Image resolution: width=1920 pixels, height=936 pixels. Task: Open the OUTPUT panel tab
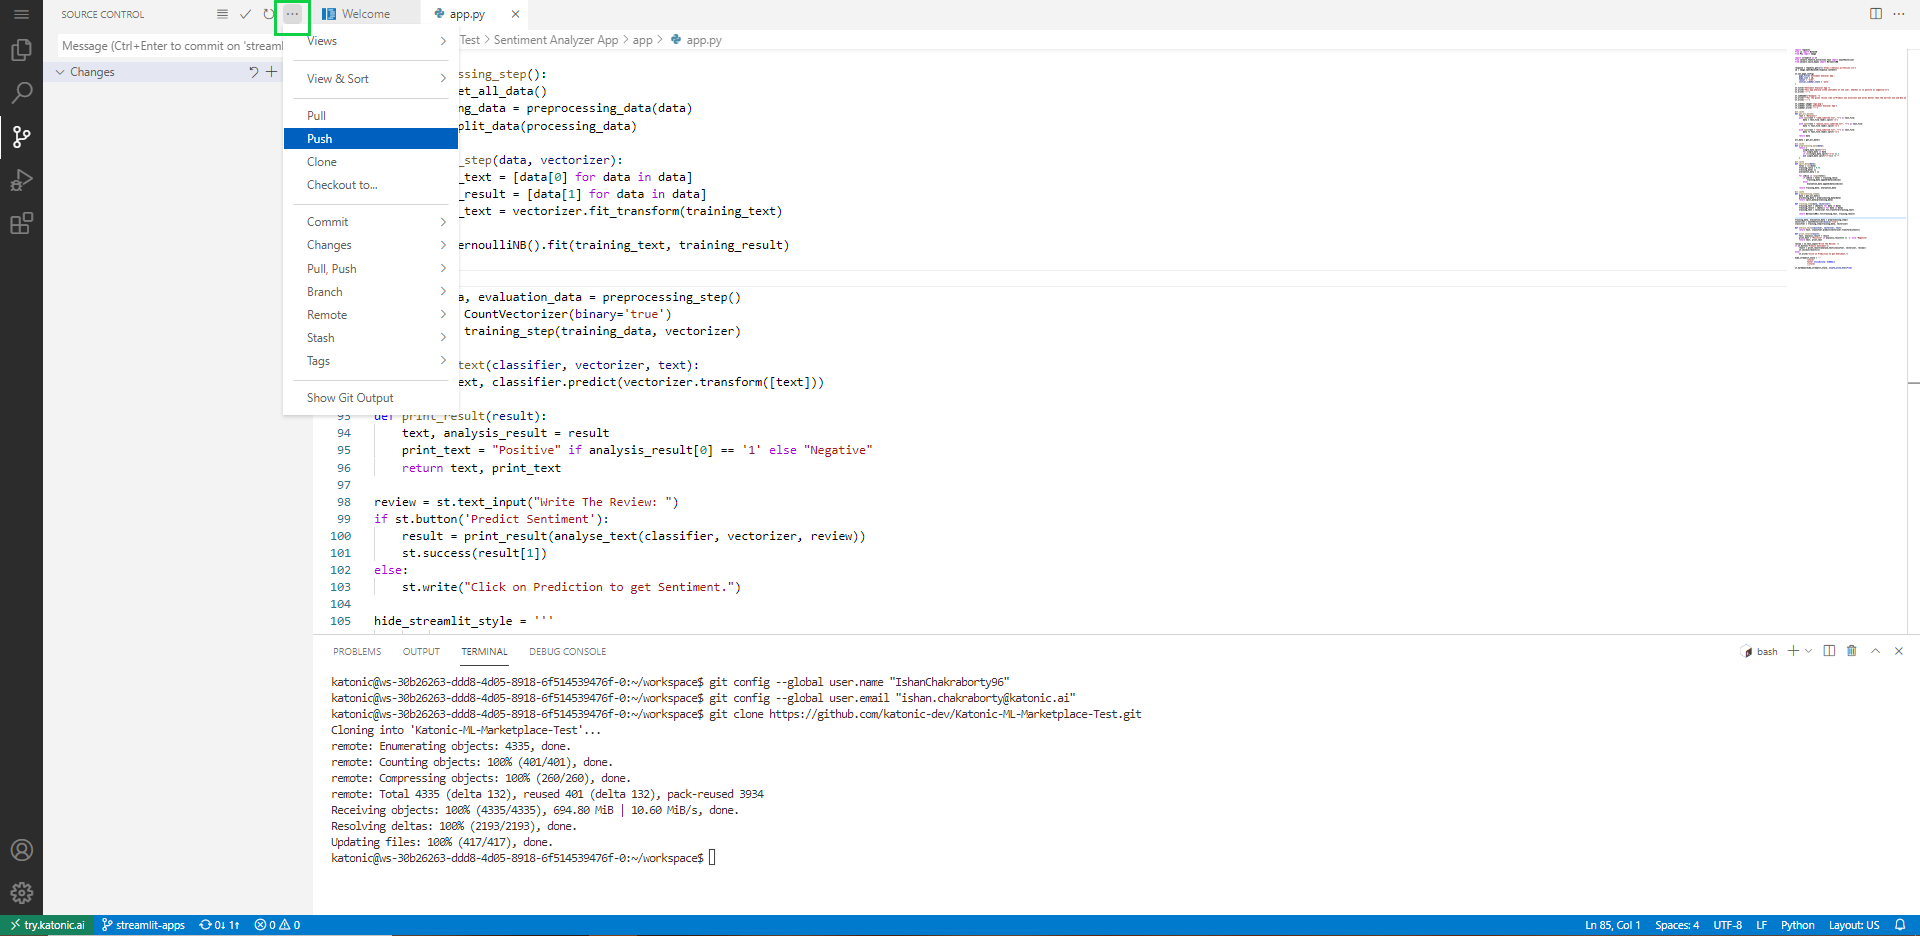click(x=421, y=651)
